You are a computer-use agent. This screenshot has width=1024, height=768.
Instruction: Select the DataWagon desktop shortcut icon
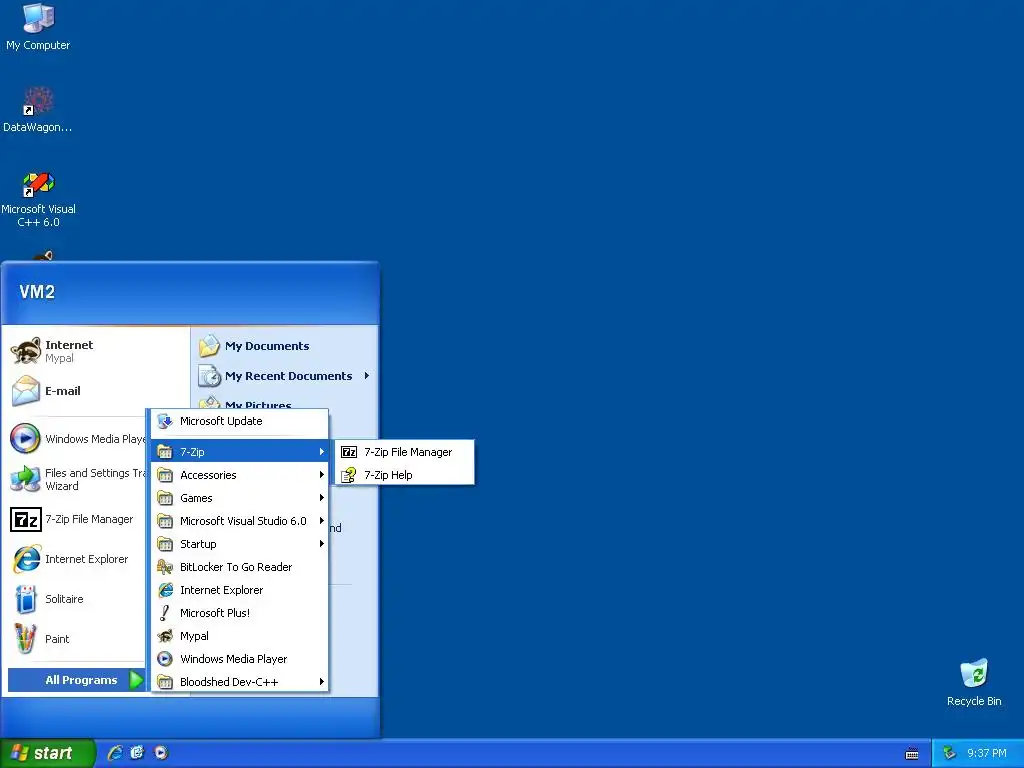pyautogui.click(x=39, y=101)
